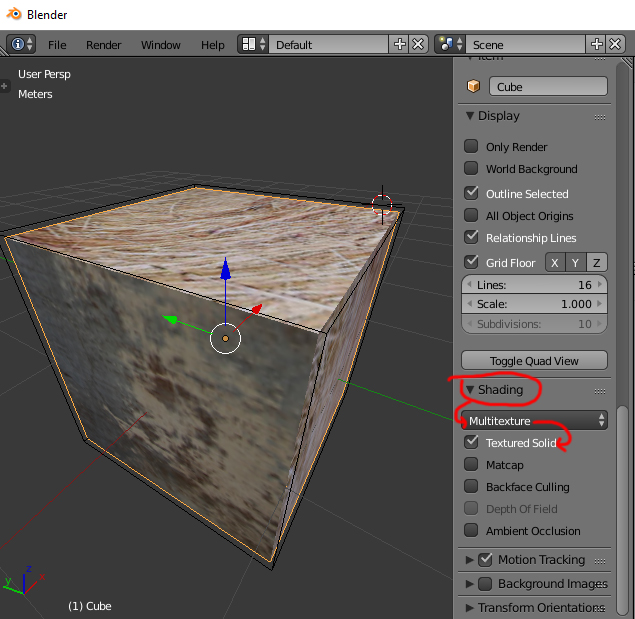Image resolution: width=635 pixels, height=619 pixels.
Task: Click the screen layout browse icon
Action: coord(253,44)
